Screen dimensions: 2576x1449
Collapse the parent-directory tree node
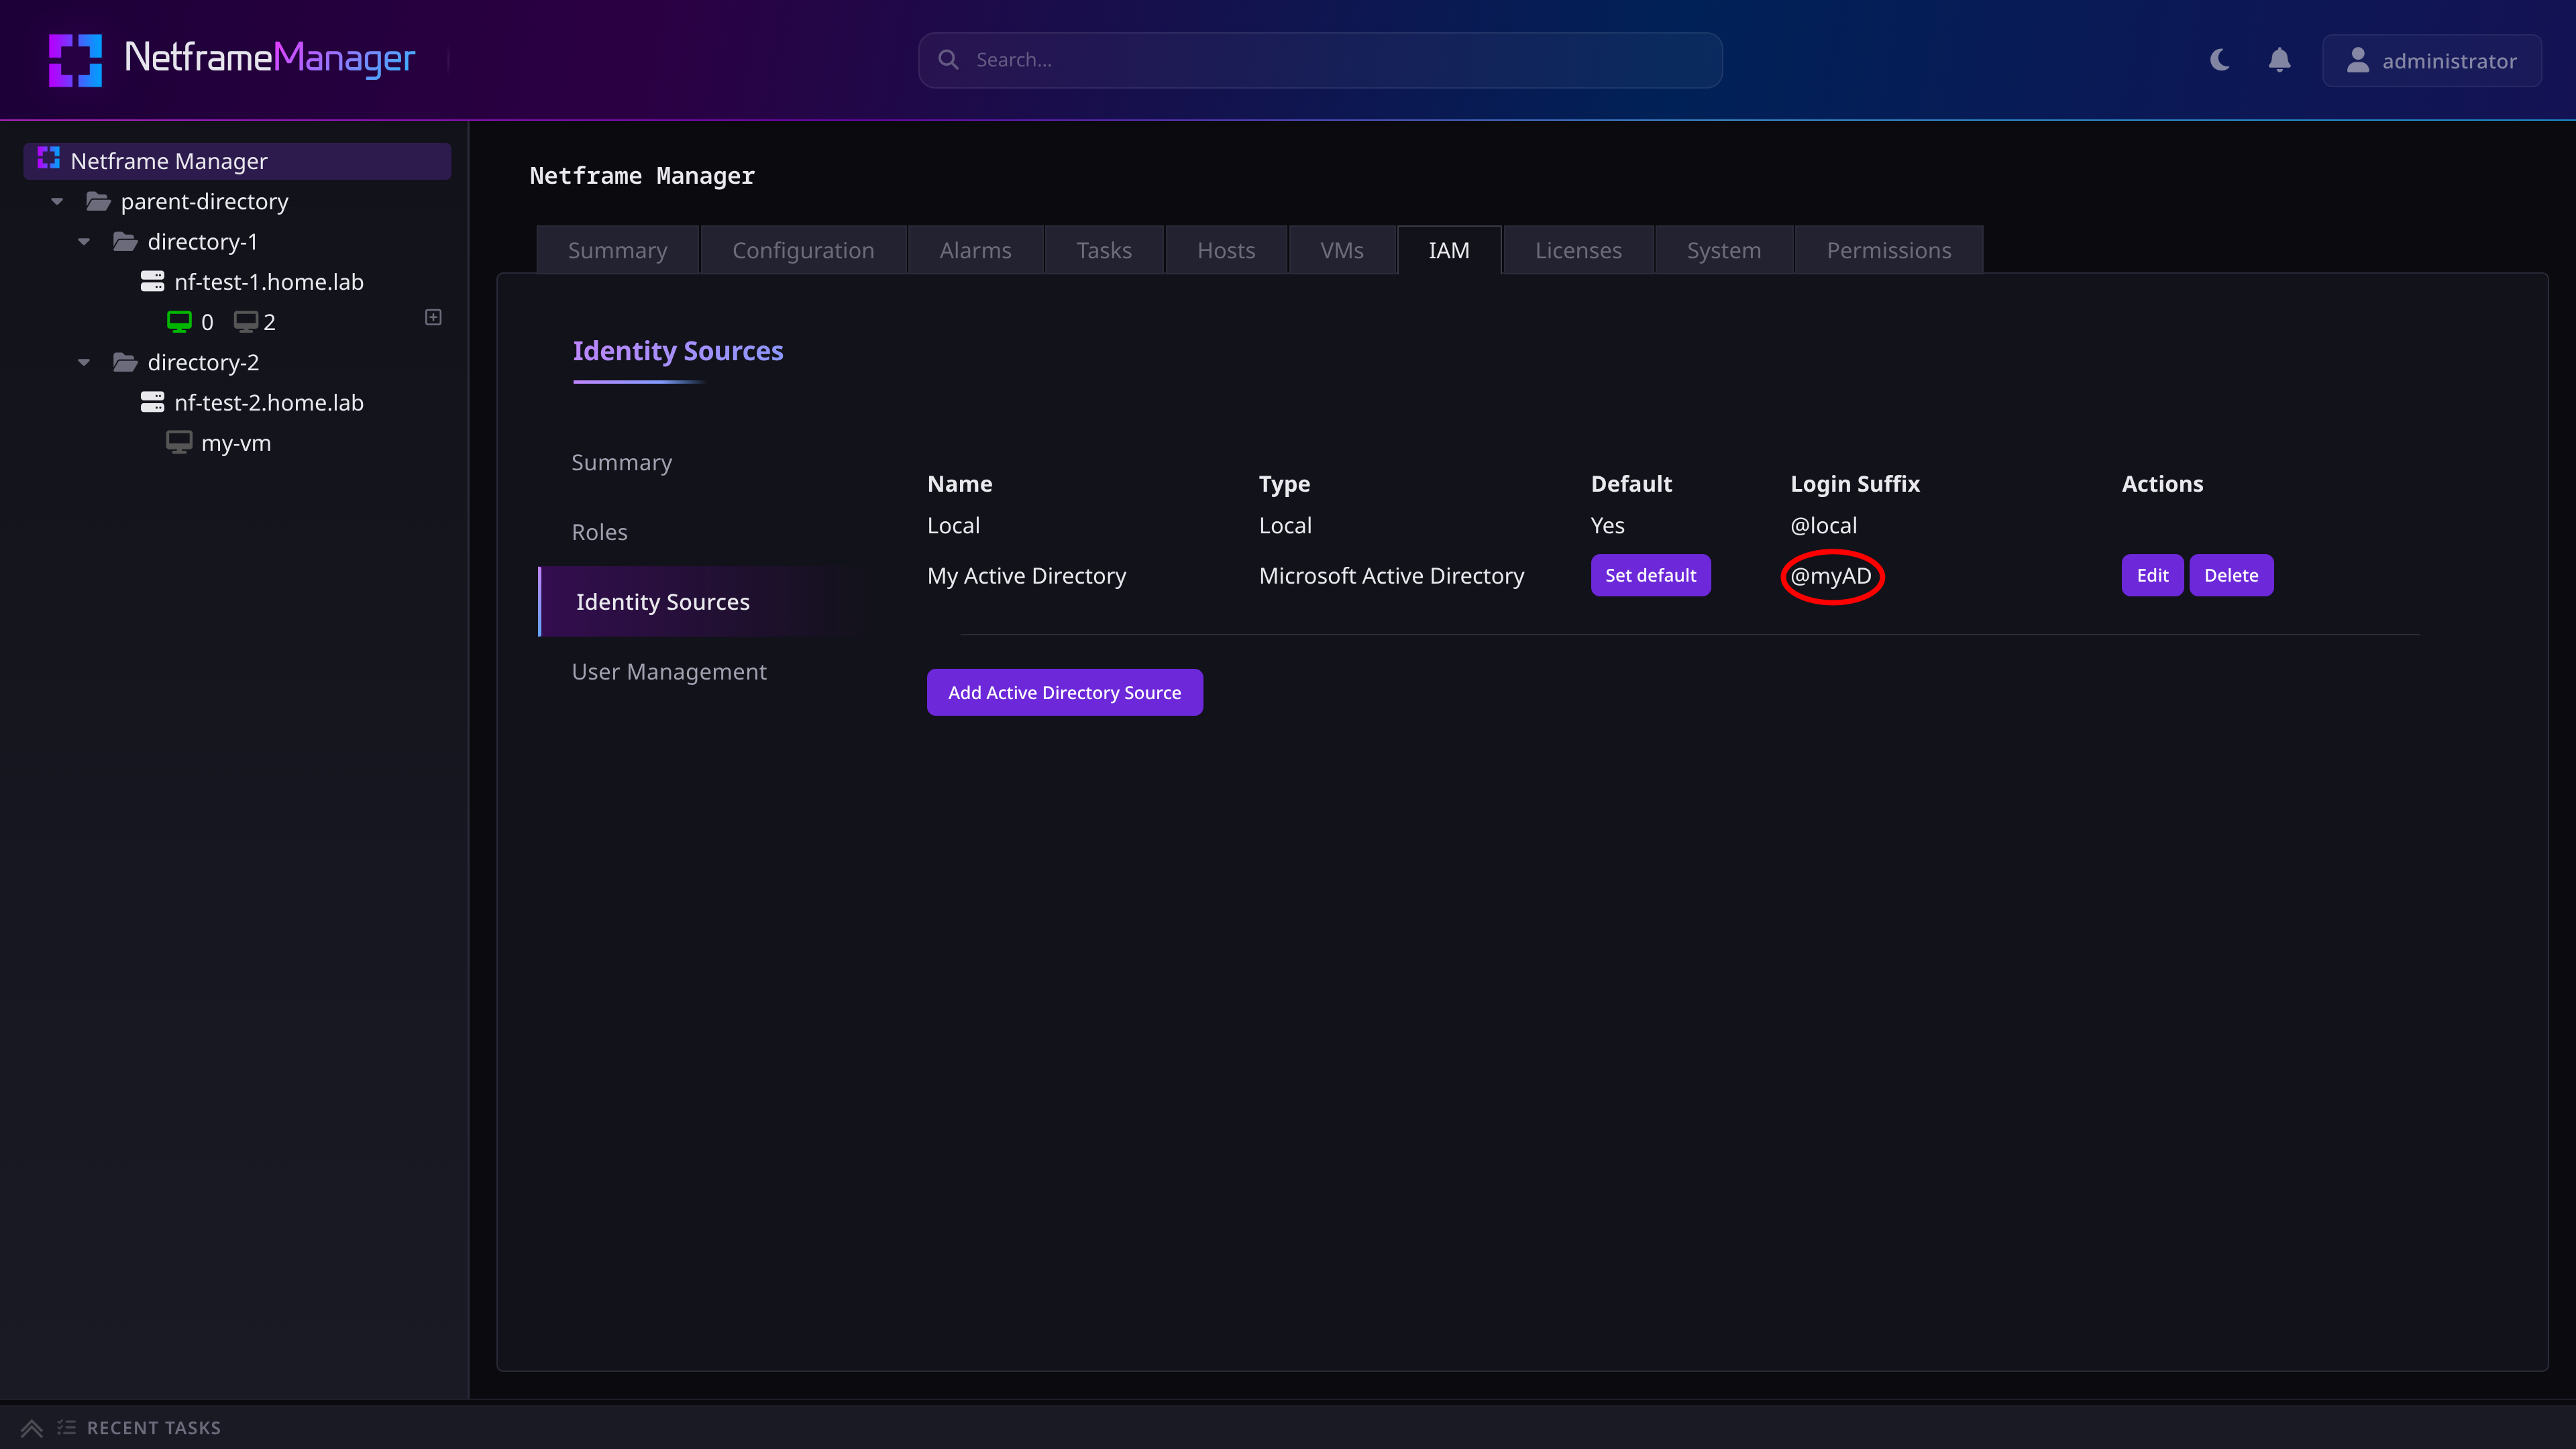point(57,202)
